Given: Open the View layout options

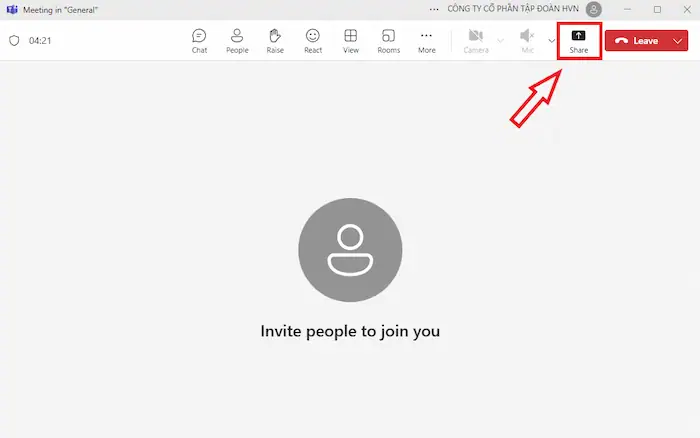Looking at the screenshot, I should tap(351, 40).
